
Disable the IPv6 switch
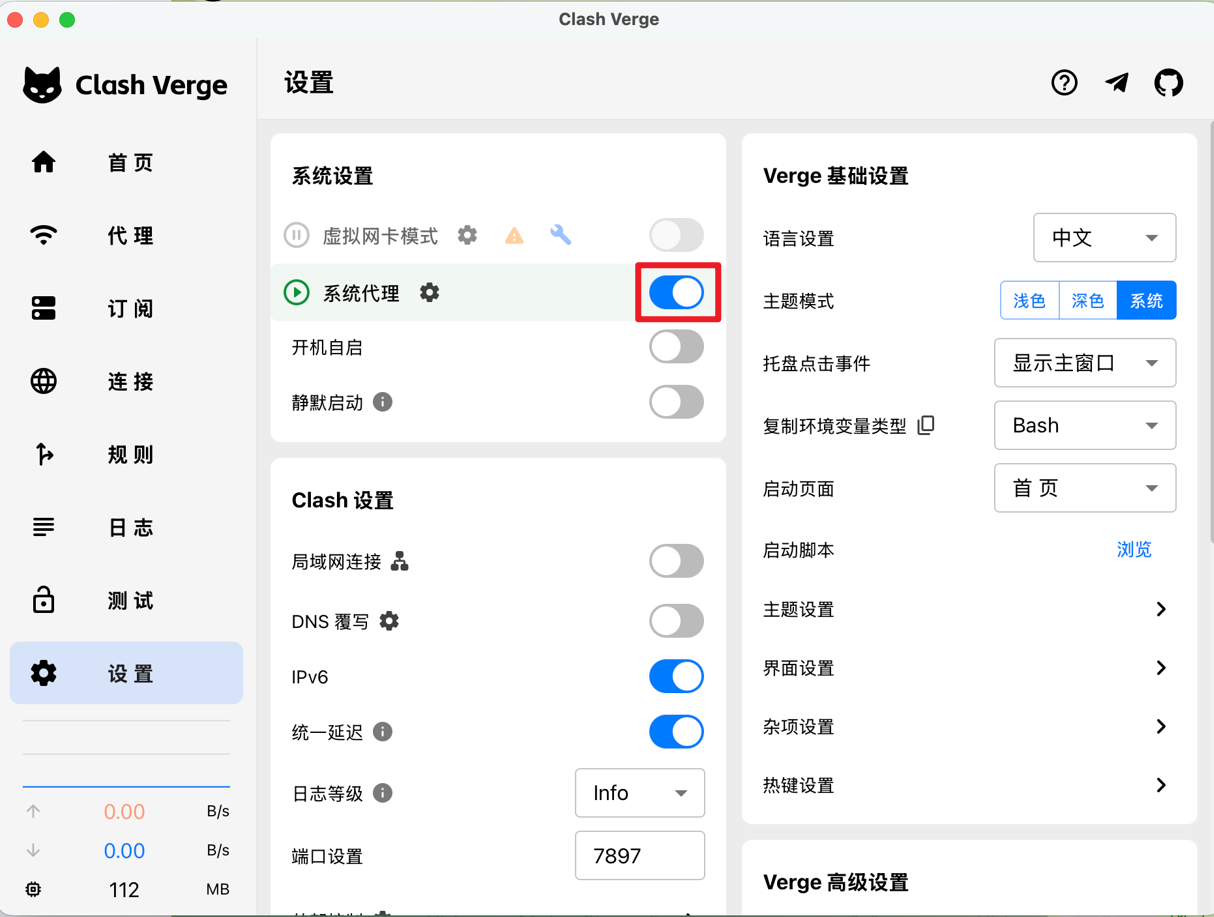coord(677,677)
